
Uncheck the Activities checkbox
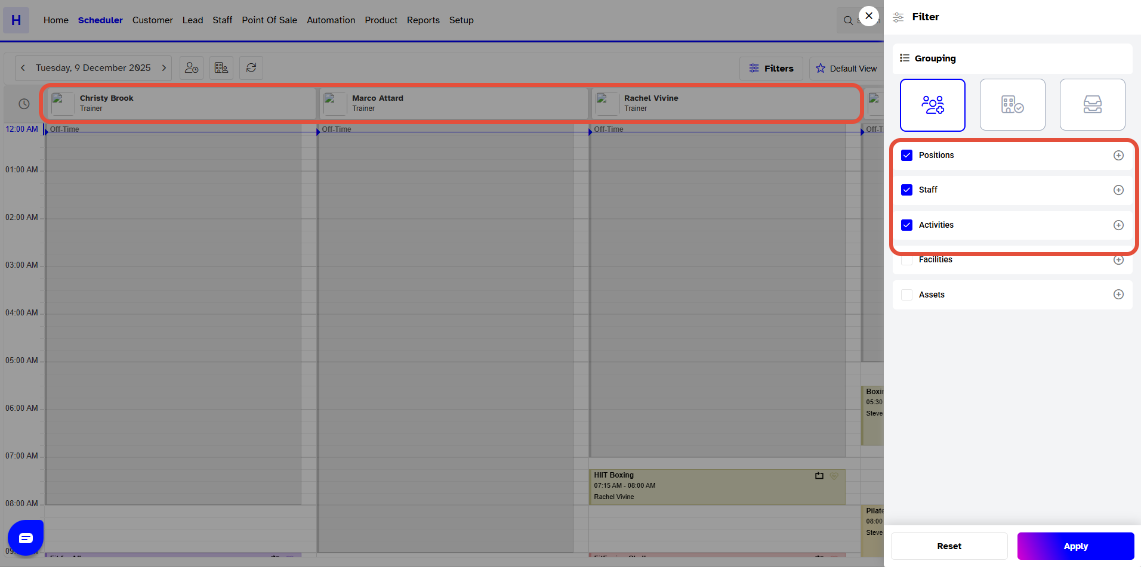pyautogui.click(x=907, y=225)
